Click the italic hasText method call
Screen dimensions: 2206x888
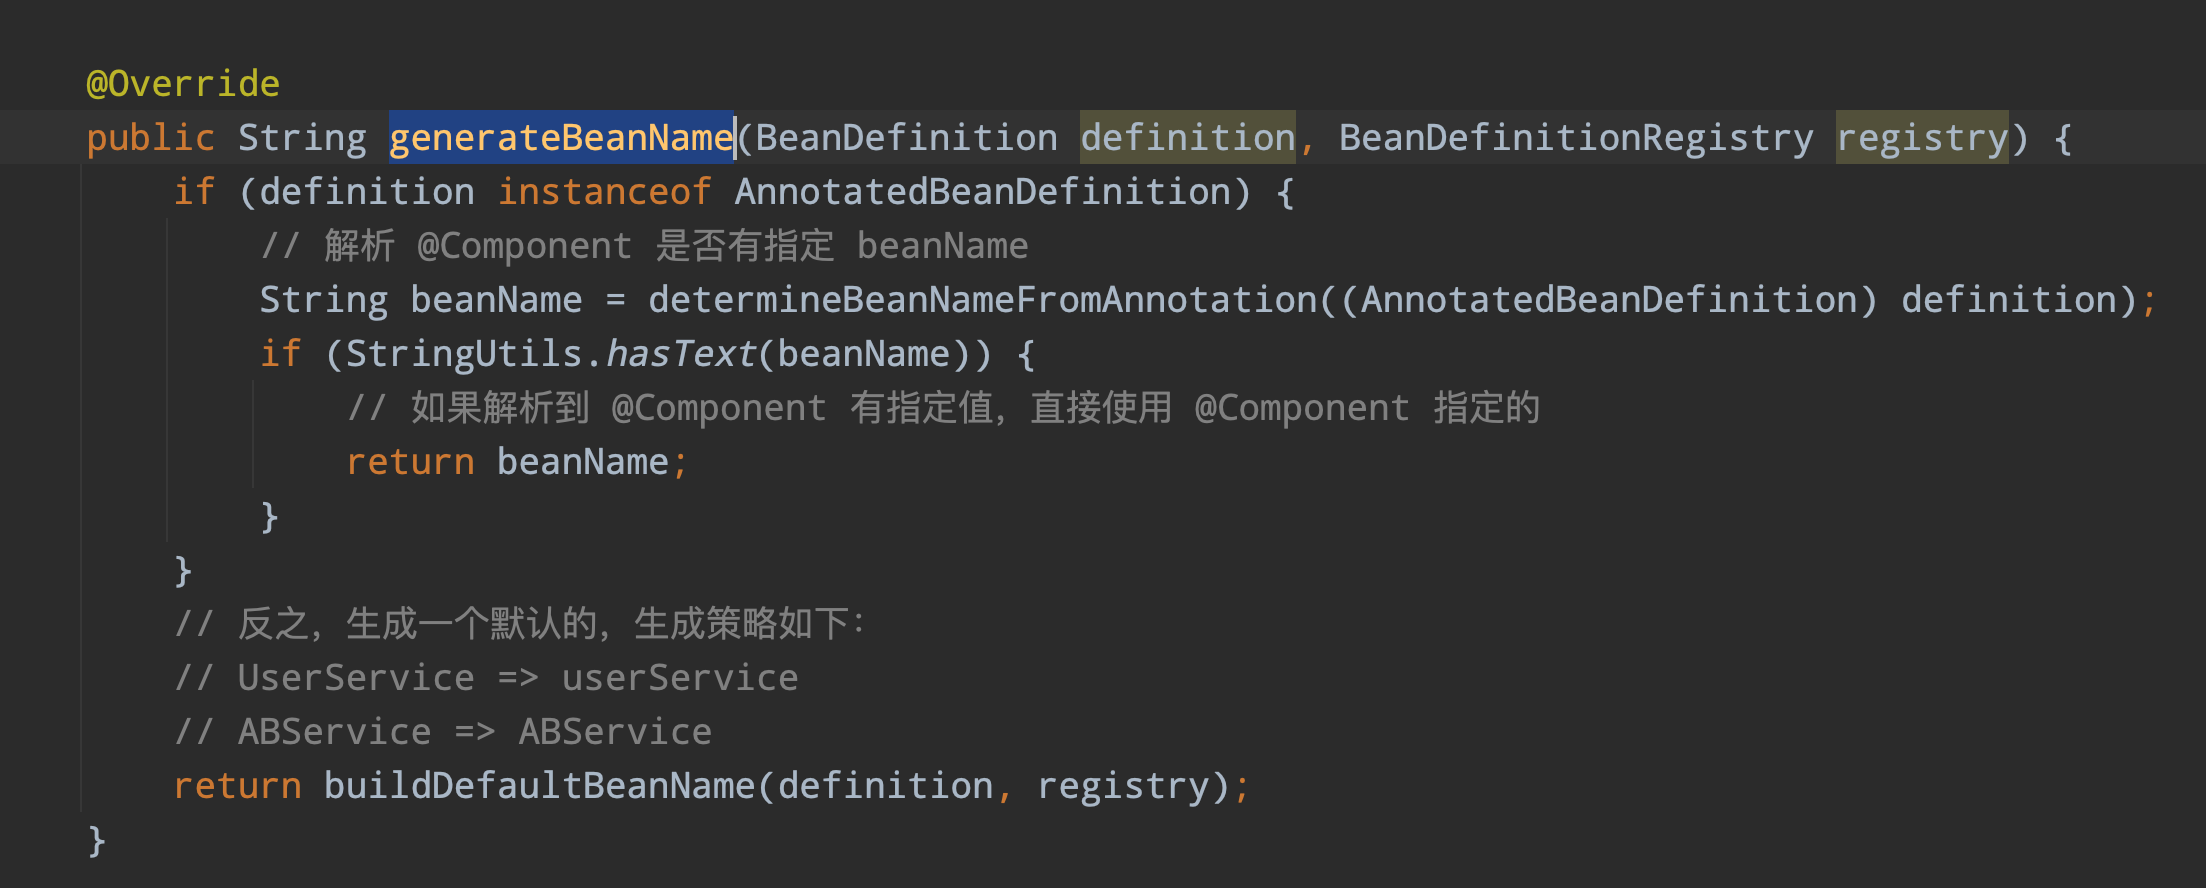point(680,354)
